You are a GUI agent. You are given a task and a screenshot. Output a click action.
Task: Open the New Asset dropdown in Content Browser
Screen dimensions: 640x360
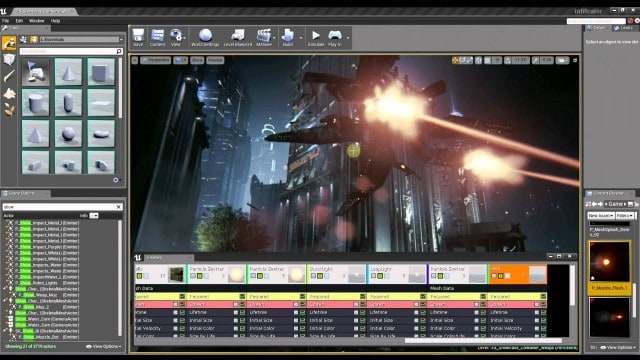(601, 215)
